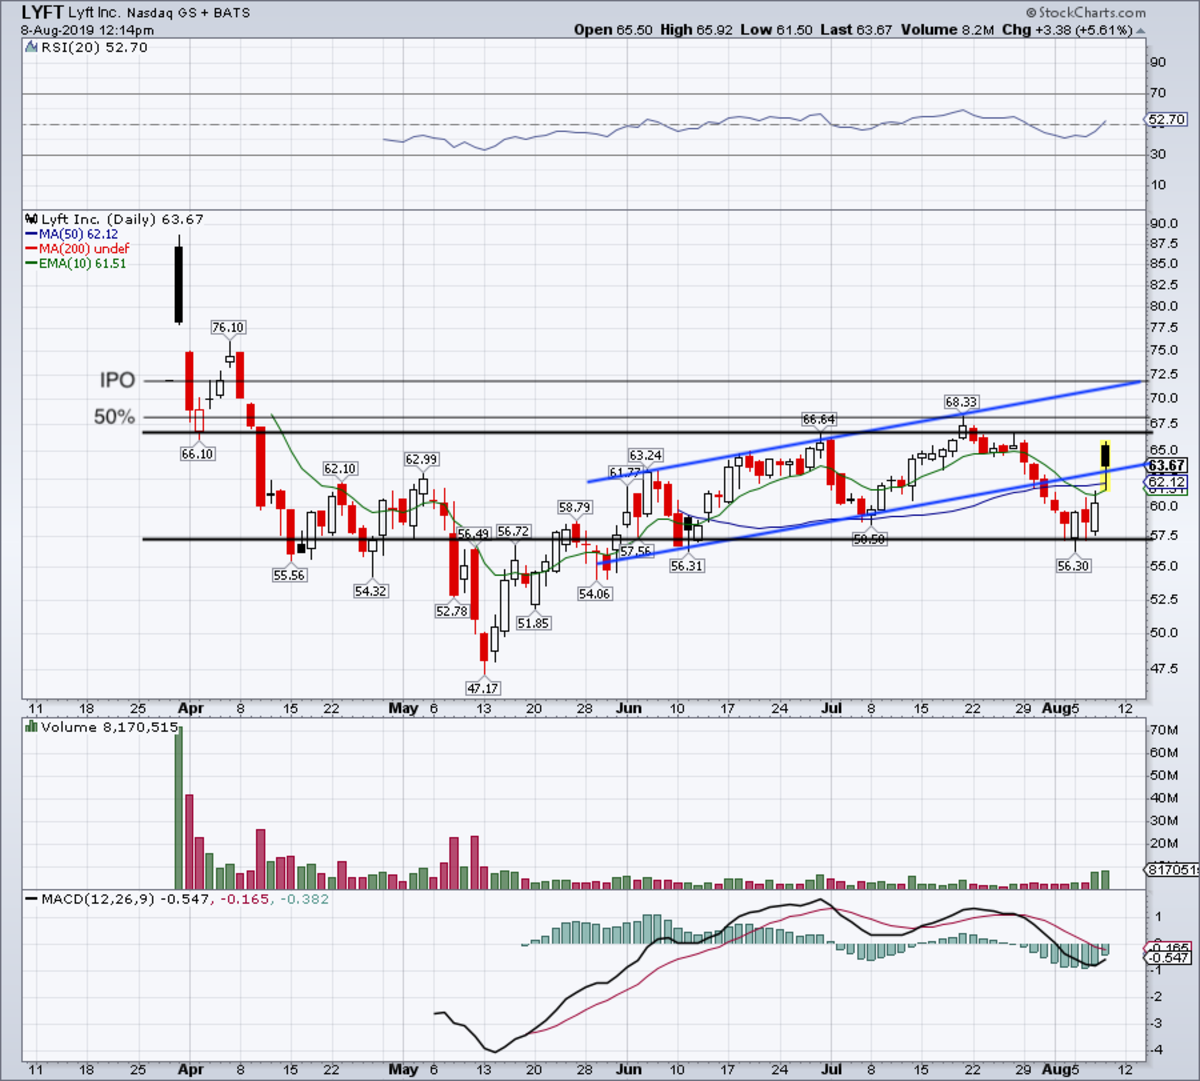Click the largest green volume bar
The height and width of the screenshot is (1081, 1200).
click(179, 808)
